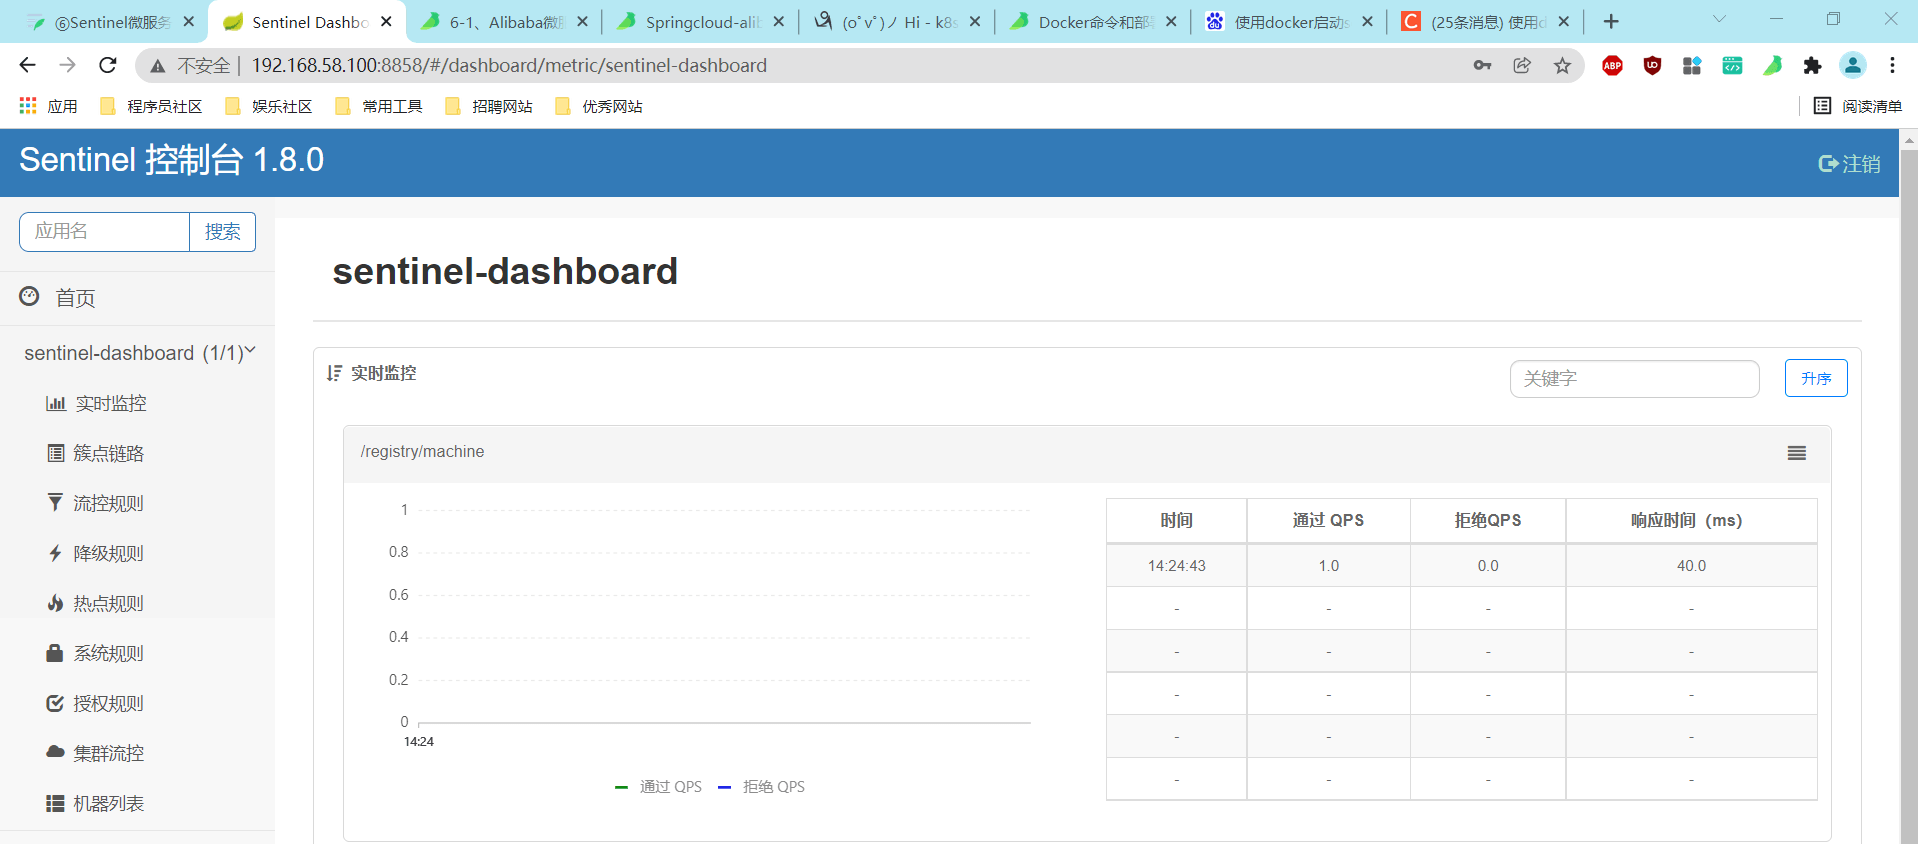The width and height of the screenshot is (1918, 844).
Task: Open 系统规则 in the sidebar
Action: (x=96, y=653)
